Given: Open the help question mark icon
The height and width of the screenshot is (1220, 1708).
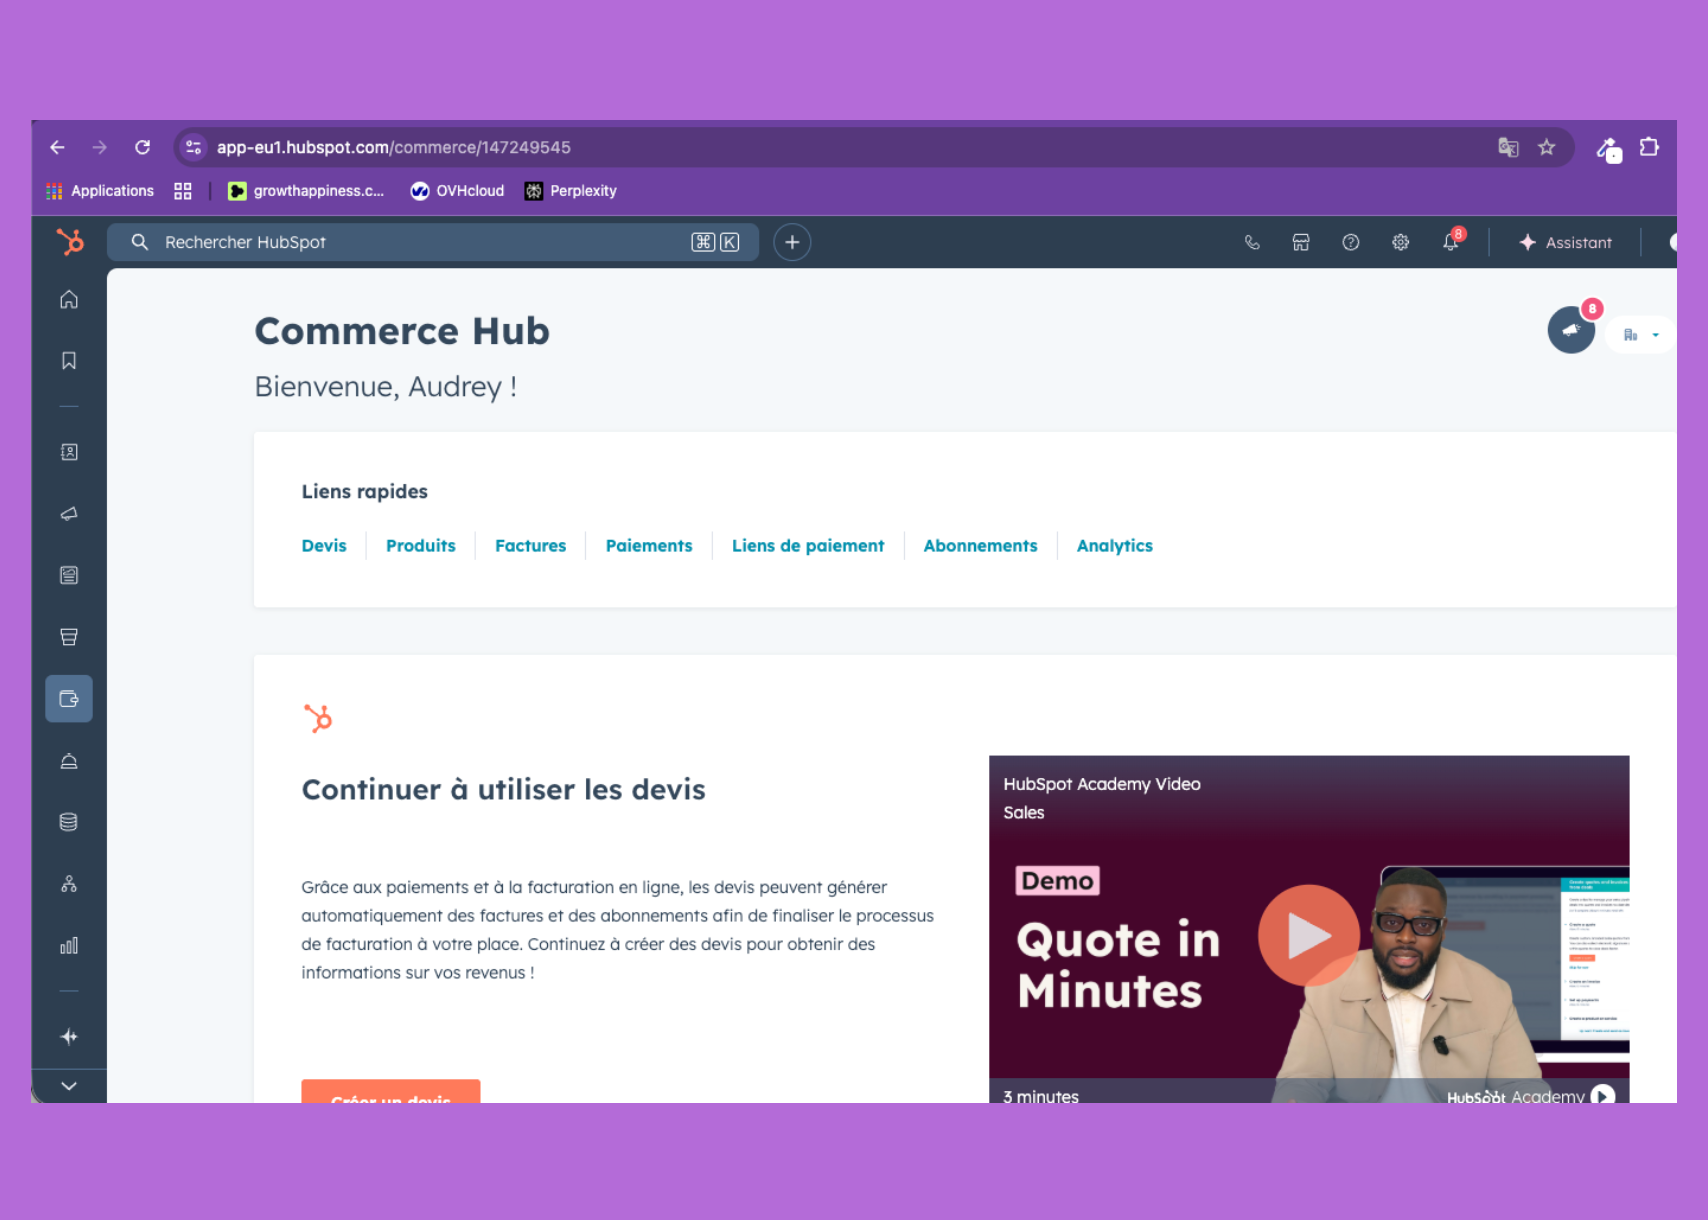Looking at the screenshot, I should point(1351,242).
